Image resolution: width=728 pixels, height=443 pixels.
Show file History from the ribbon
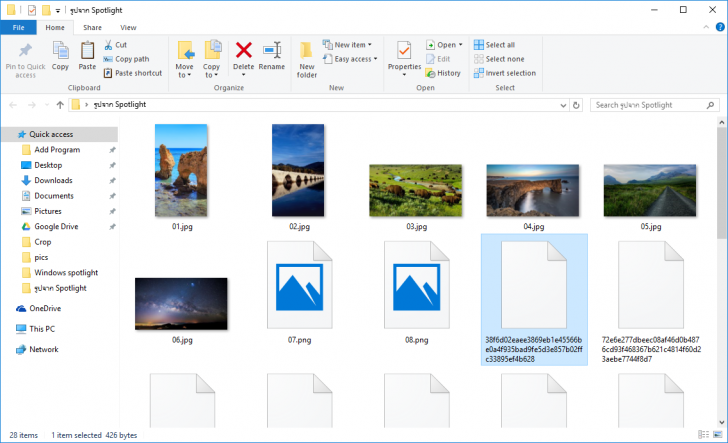[x=443, y=73]
